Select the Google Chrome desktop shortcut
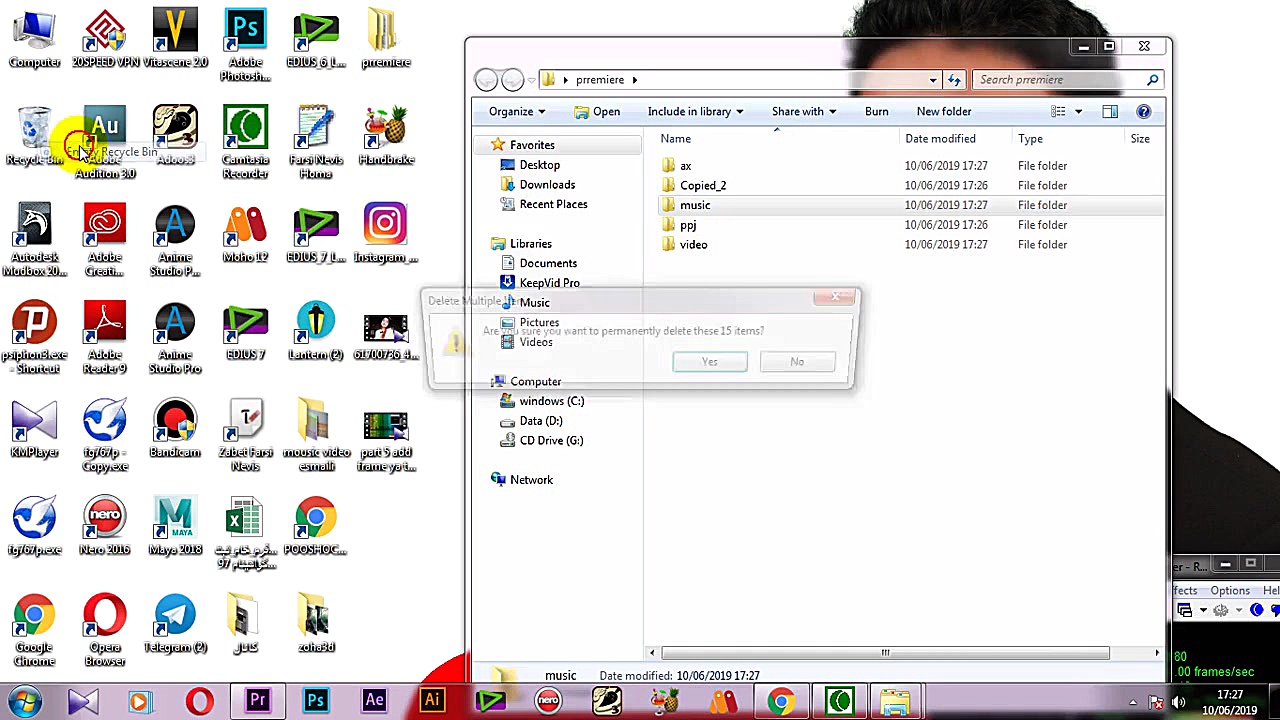This screenshot has width=1280, height=720. pyautogui.click(x=35, y=630)
